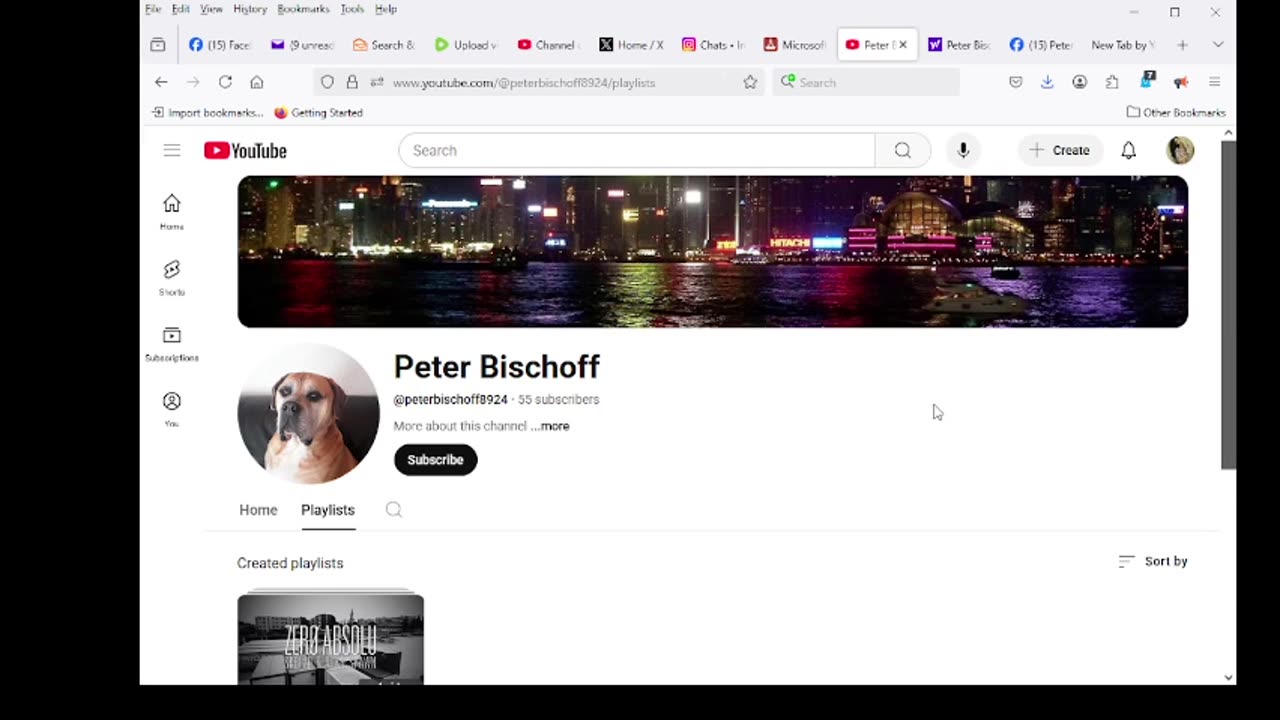
Task: Click the YouTube search magnifier button
Action: pos(903,150)
